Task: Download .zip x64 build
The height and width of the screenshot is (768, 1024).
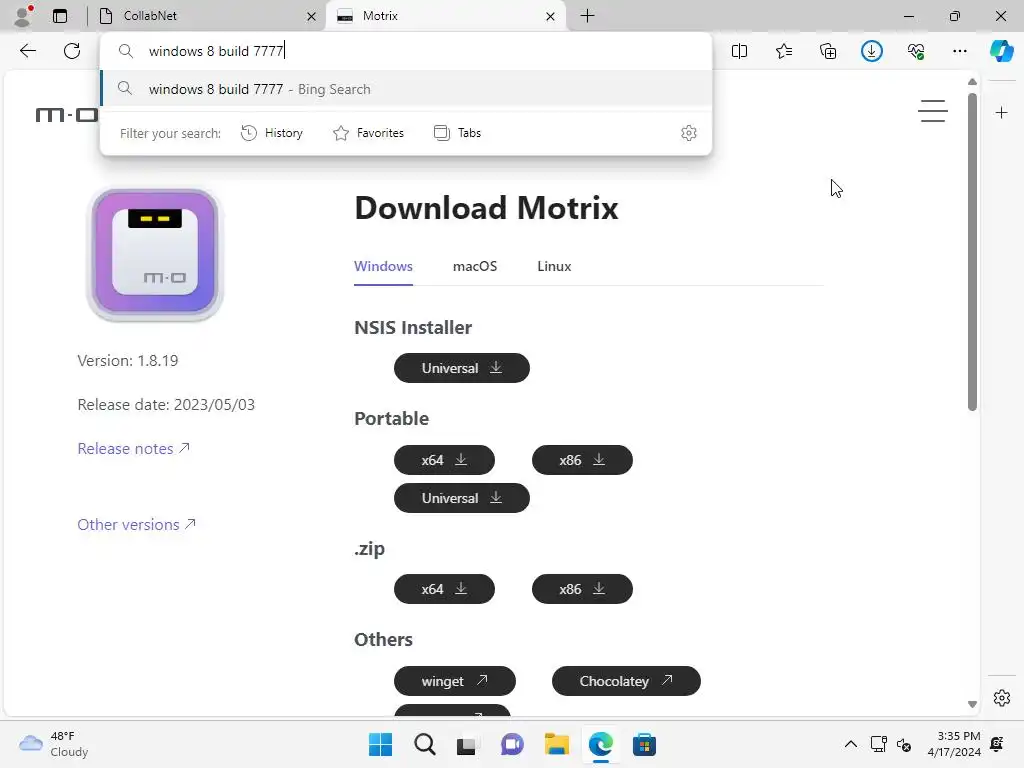Action: click(x=444, y=589)
